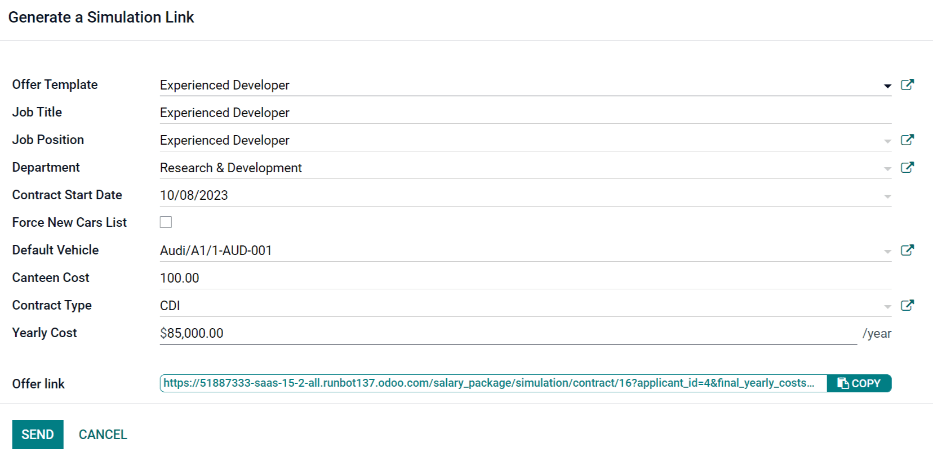Expand the Contract Type dropdown arrow

click(887, 306)
